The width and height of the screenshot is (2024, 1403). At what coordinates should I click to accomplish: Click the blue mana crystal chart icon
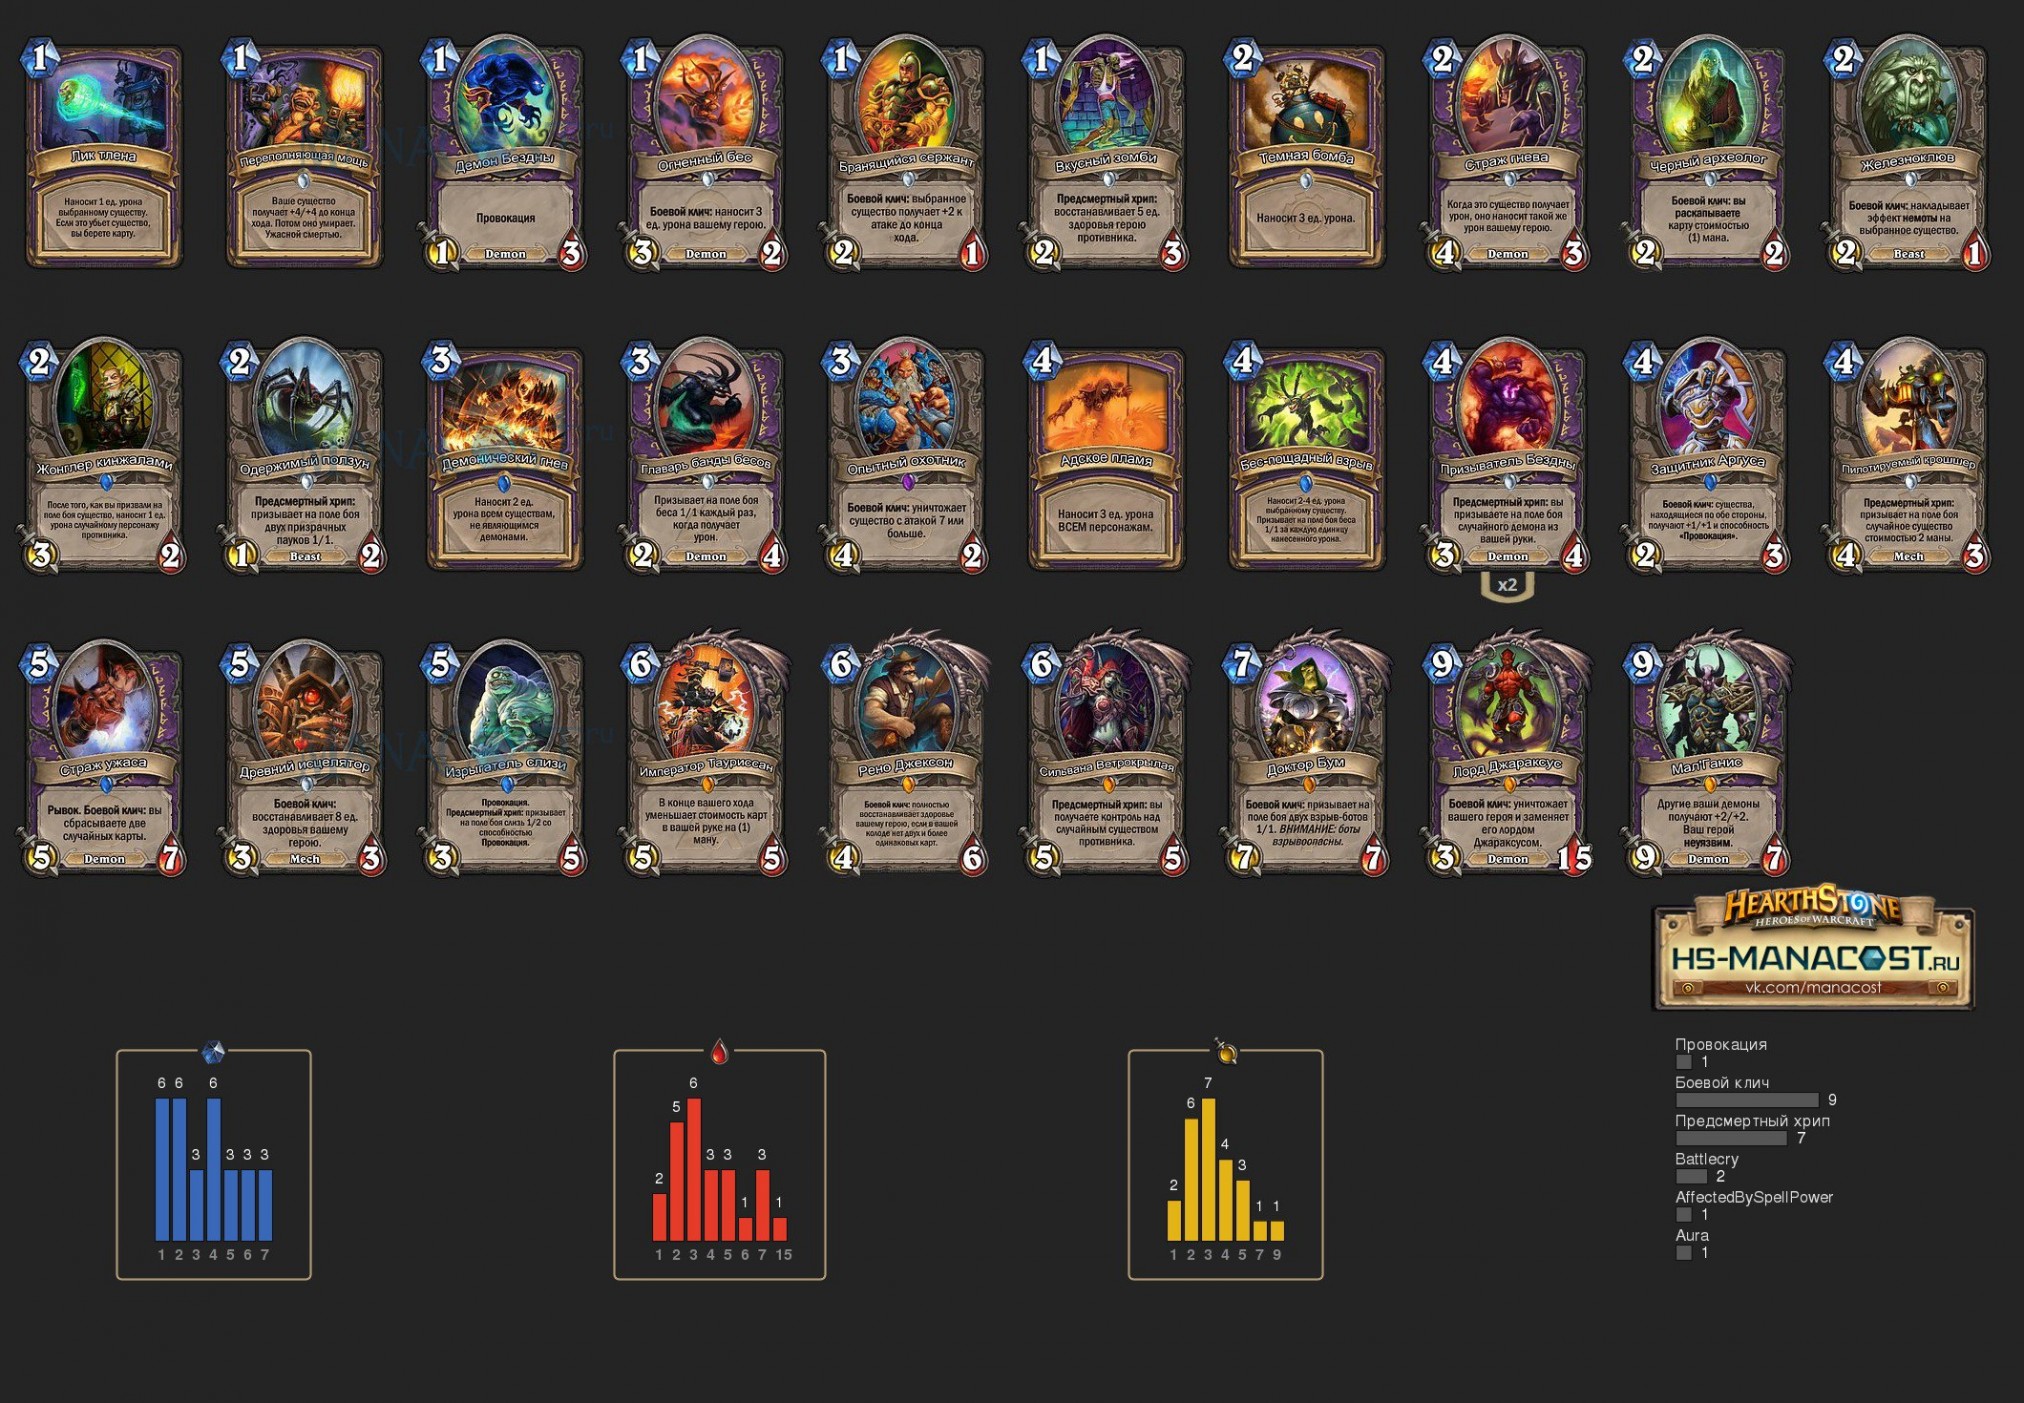(213, 1051)
